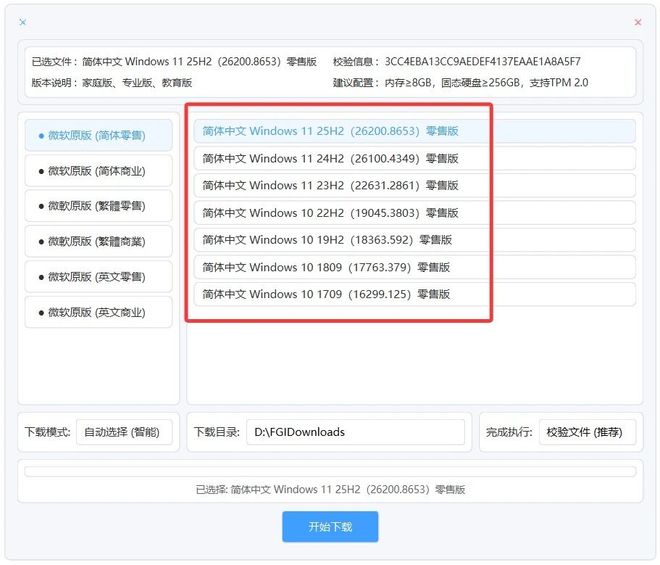
Task: Close the dialog with the red X
Action: [x=638, y=22]
